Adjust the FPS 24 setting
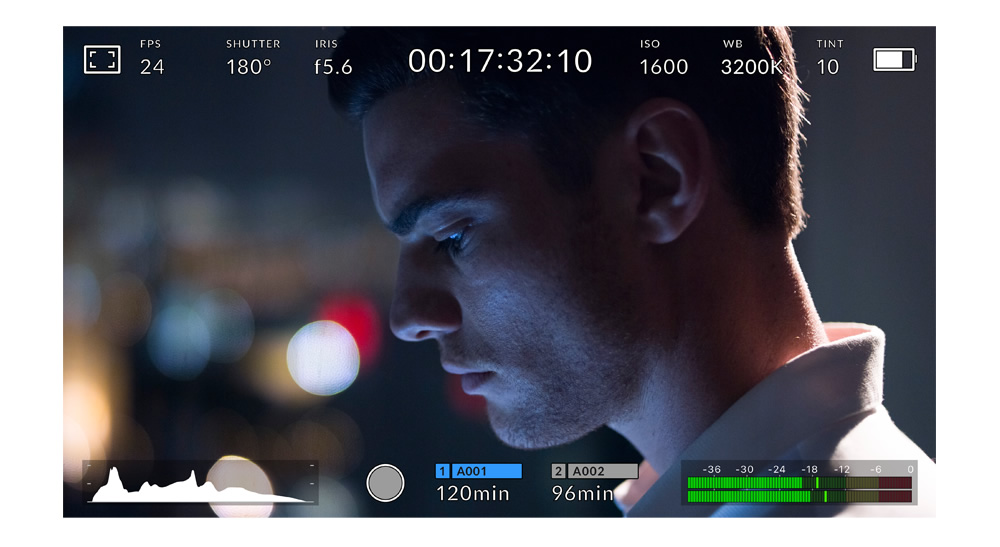Image resolution: width=1000 pixels, height=547 pixels. coord(152,57)
